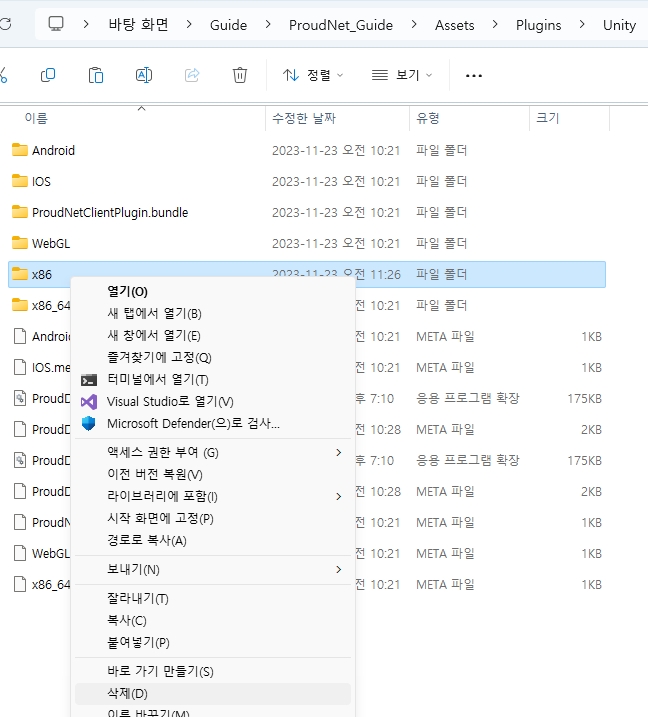Click the Paste icon in the toolbar
The height and width of the screenshot is (717, 648).
pyautogui.click(x=96, y=75)
